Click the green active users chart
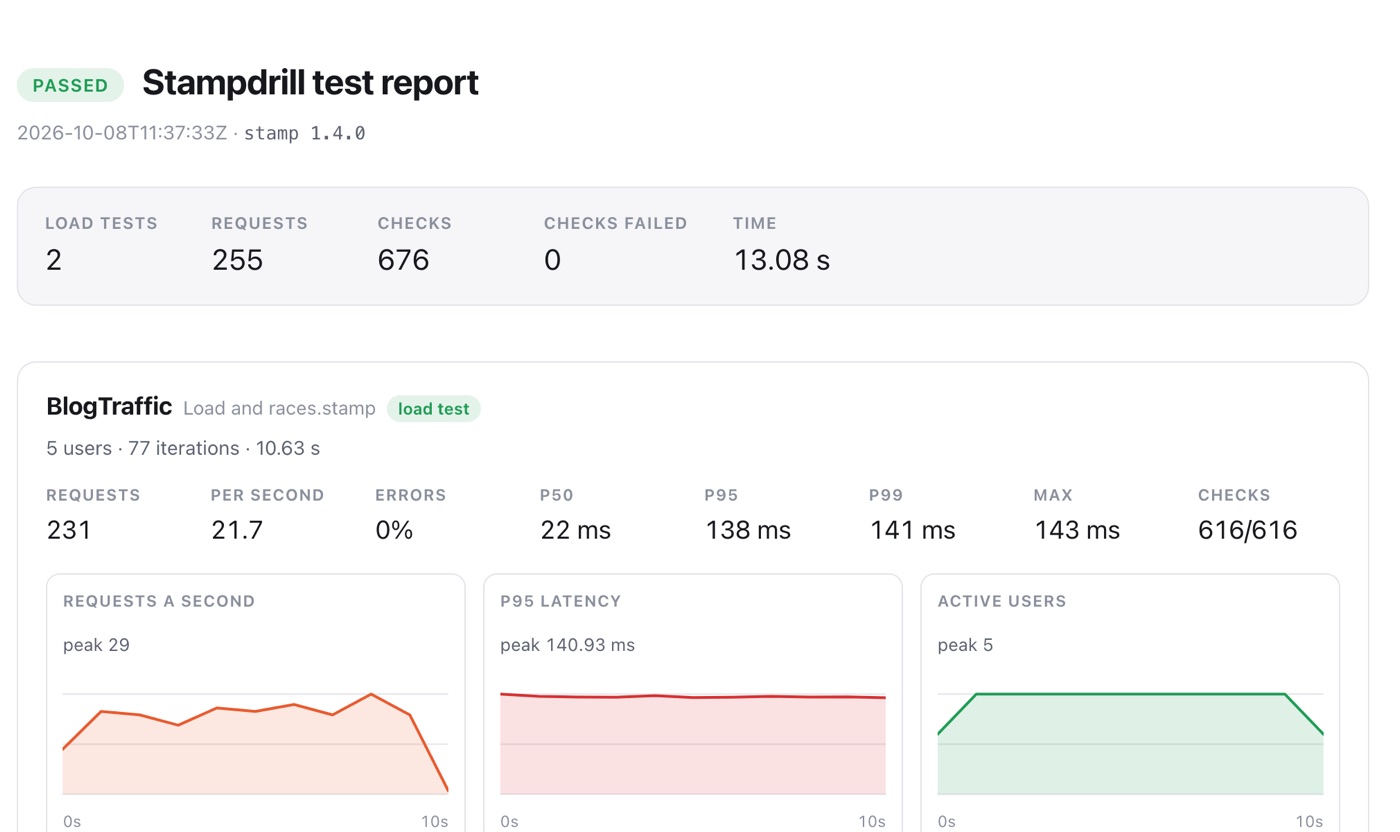1400x832 pixels. (1130, 744)
